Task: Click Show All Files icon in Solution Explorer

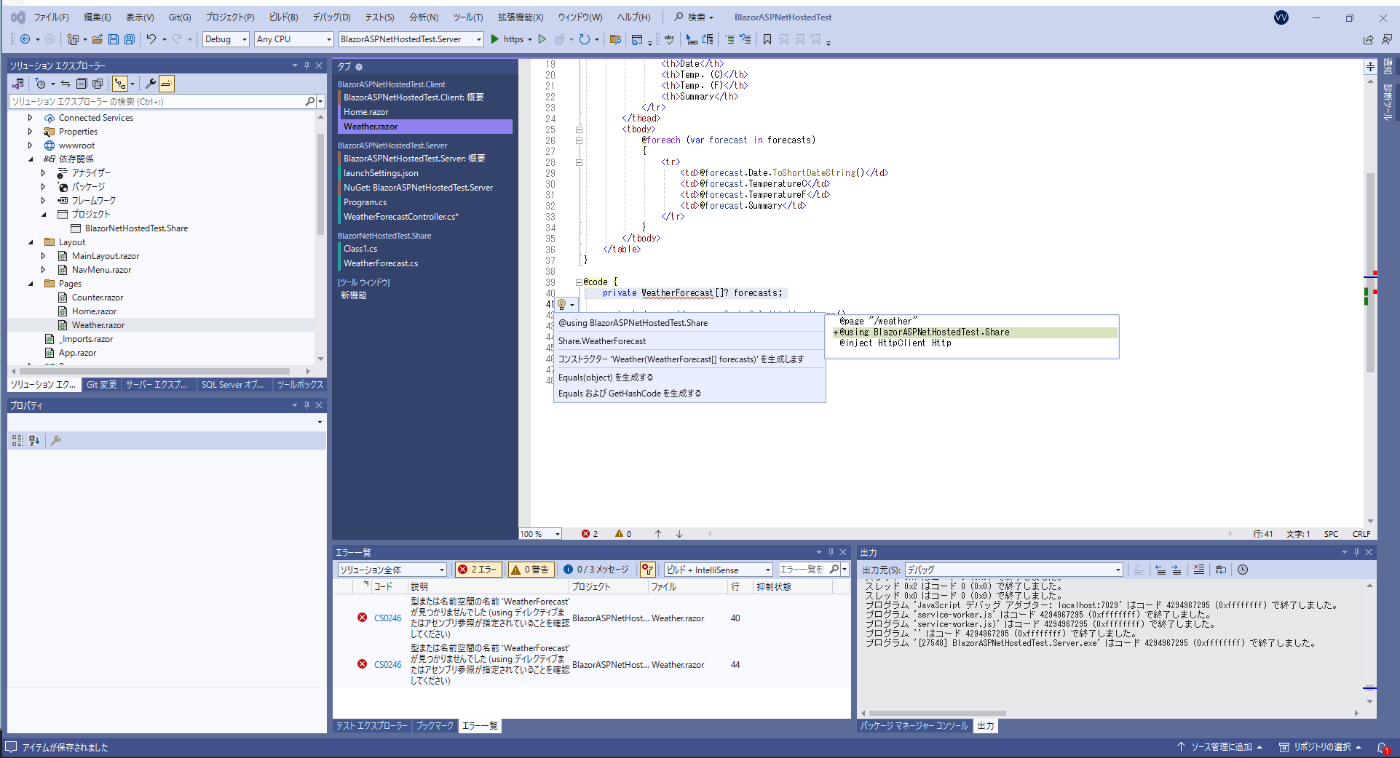Action: tap(97, 84)
